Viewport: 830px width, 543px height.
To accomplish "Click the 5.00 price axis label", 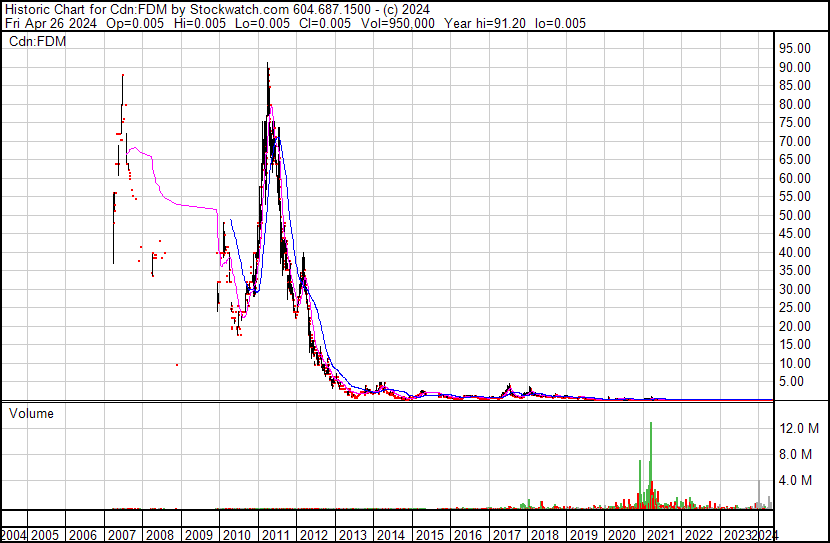I will (x=799, y=382).
